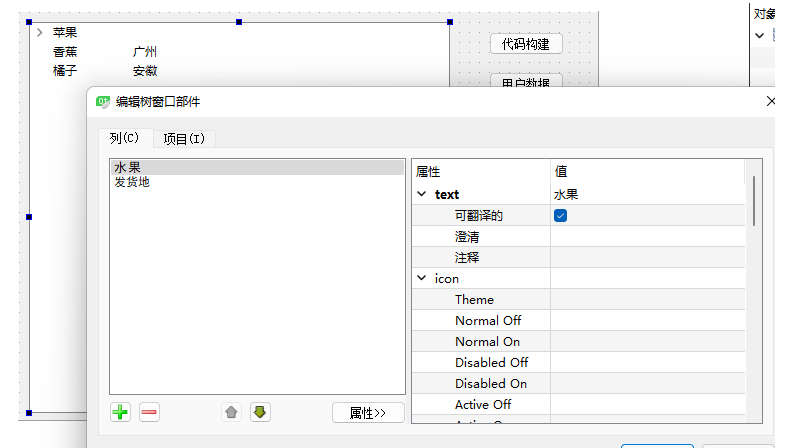Viewport: 790px width, 448px height.
Task: Collapse the 对象 panel chevron at right
Action: tap(760, 36)
